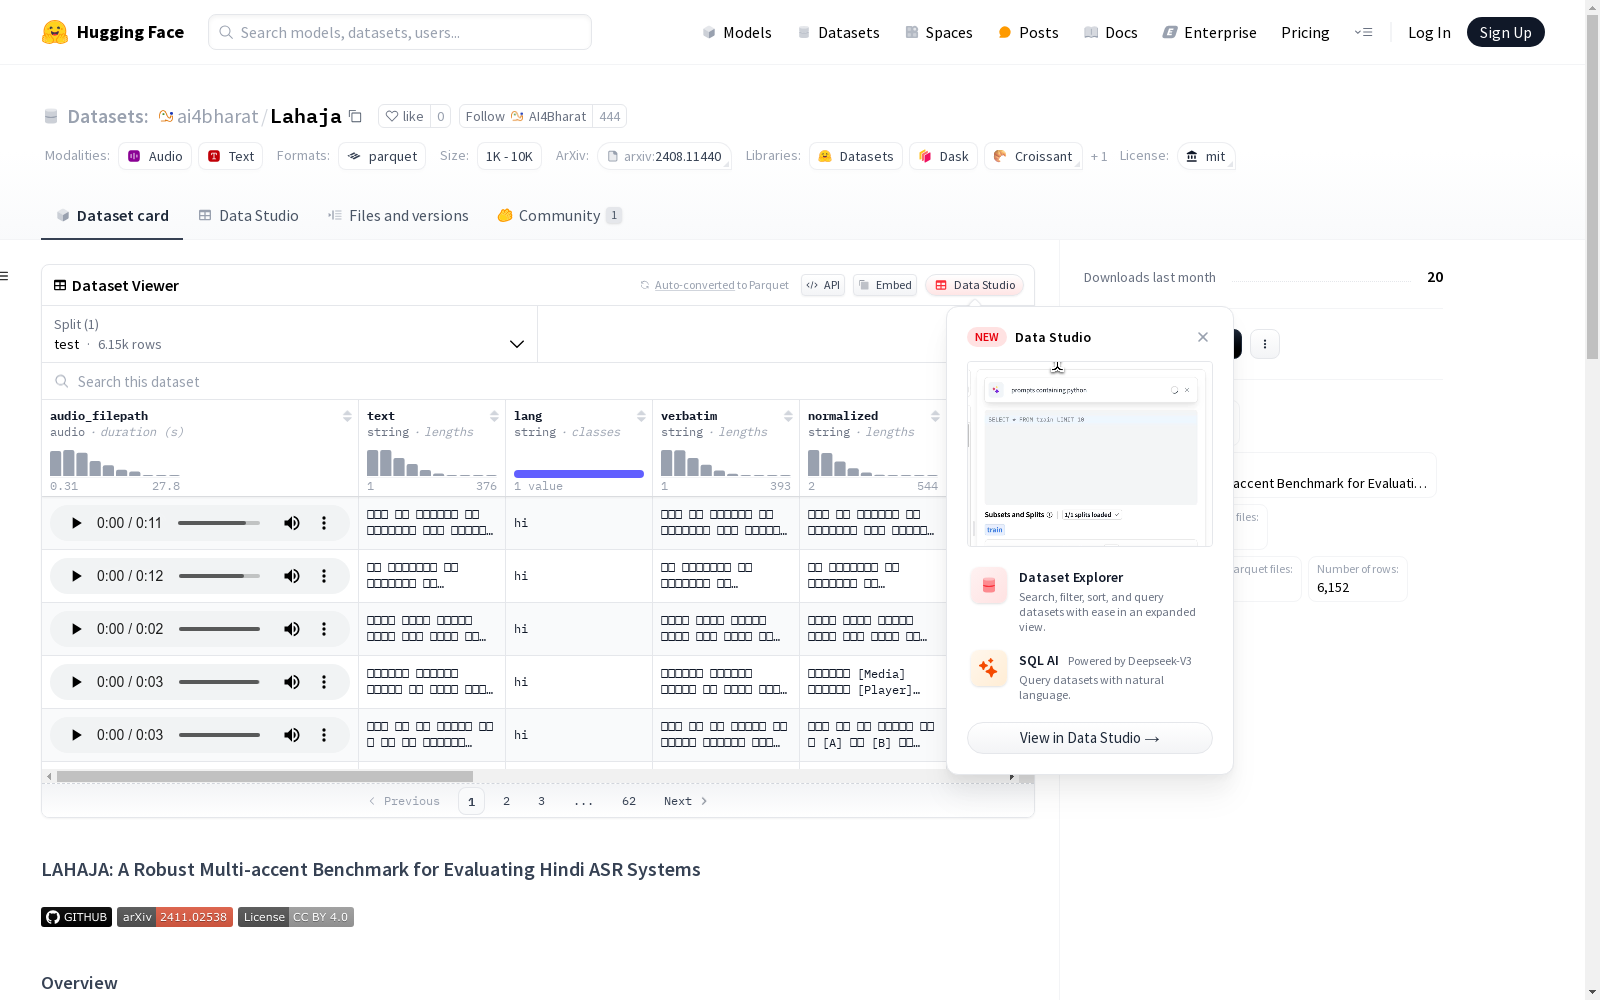Screen dimensions: 1600x1000
Task: Close the Data Studio popup
Action: [1203, 337]
